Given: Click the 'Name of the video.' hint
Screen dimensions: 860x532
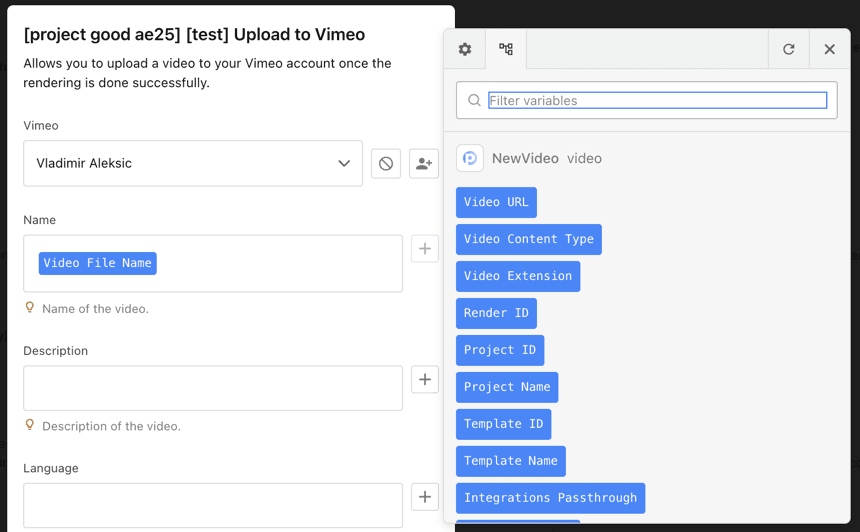Looking at the screenshot, I should [x=95, y=309].
